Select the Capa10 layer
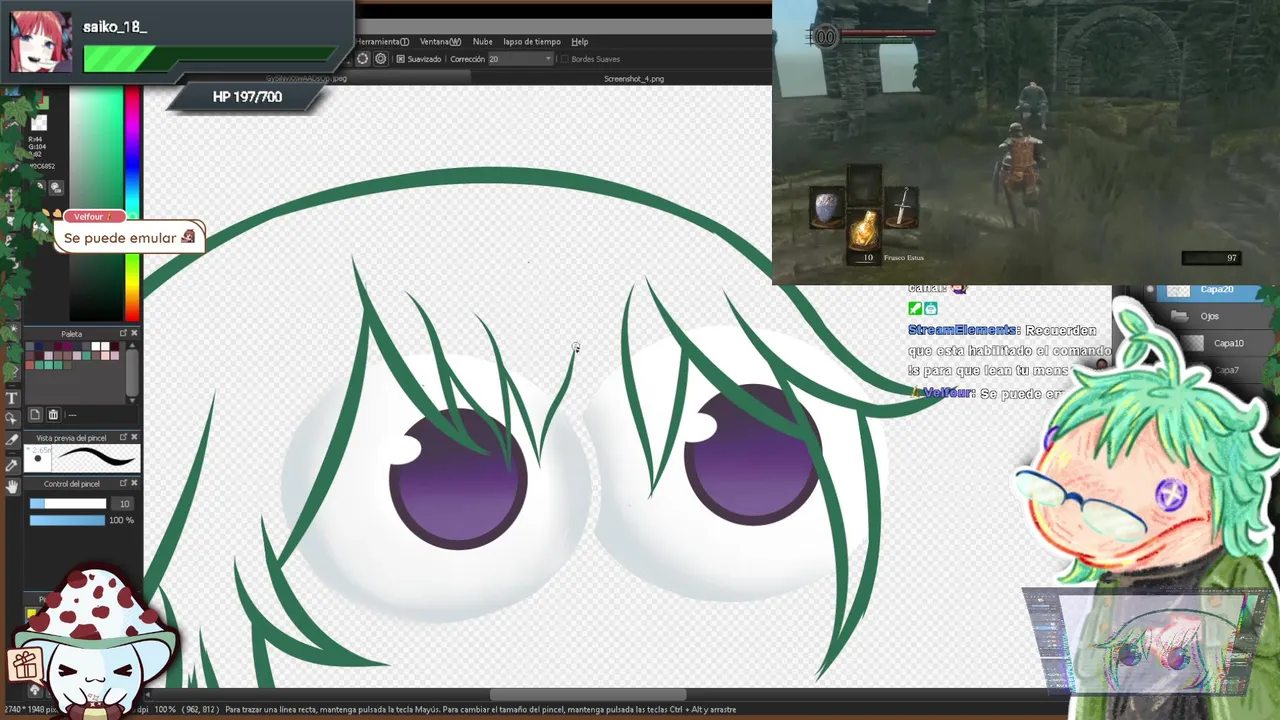The height and width of the screenshot is (720, 1280). click(x=1228, y=343)
